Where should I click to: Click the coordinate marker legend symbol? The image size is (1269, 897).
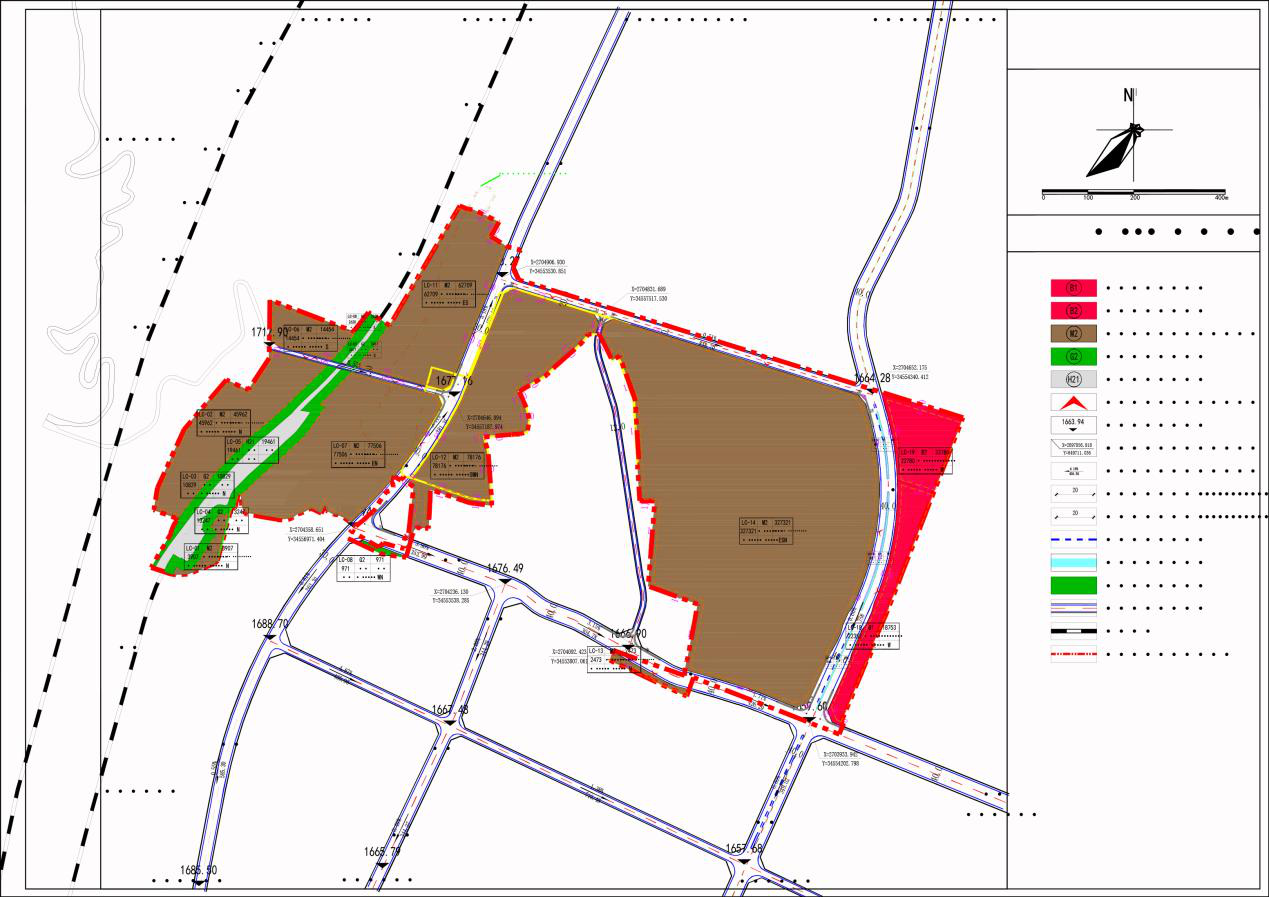click(x=1073, y=449)
